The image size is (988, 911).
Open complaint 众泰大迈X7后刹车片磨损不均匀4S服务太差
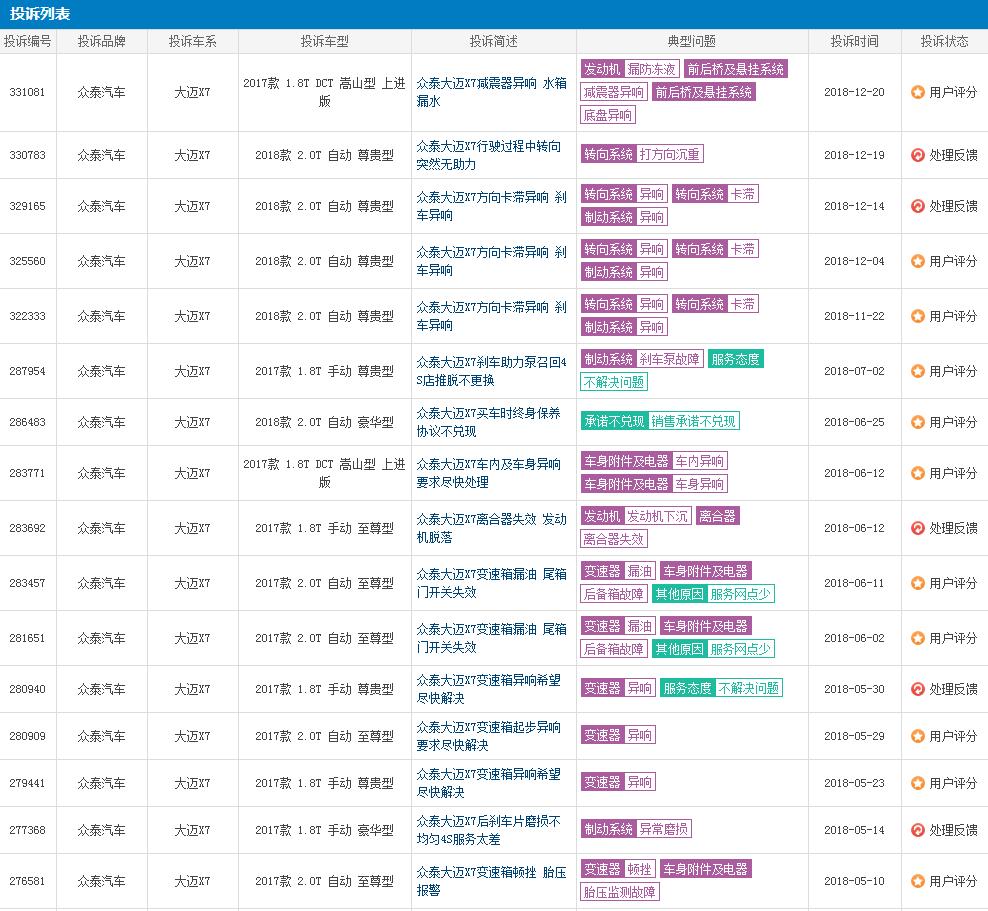pyautogui.click(x=488, y=830)
